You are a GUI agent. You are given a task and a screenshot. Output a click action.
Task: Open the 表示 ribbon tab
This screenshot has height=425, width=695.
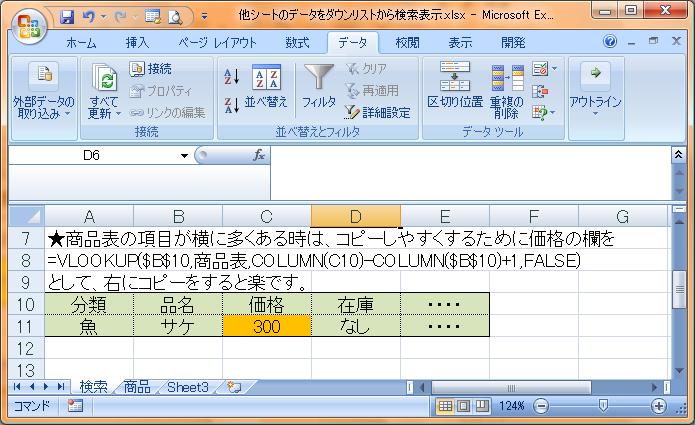tap(460, 43)
